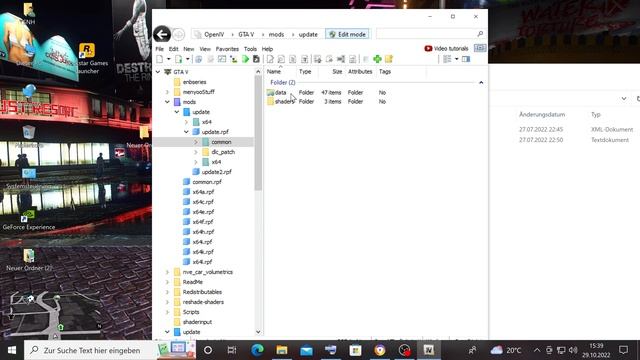
Task: Open the Tools menu
Action: (x=250, y=49)
